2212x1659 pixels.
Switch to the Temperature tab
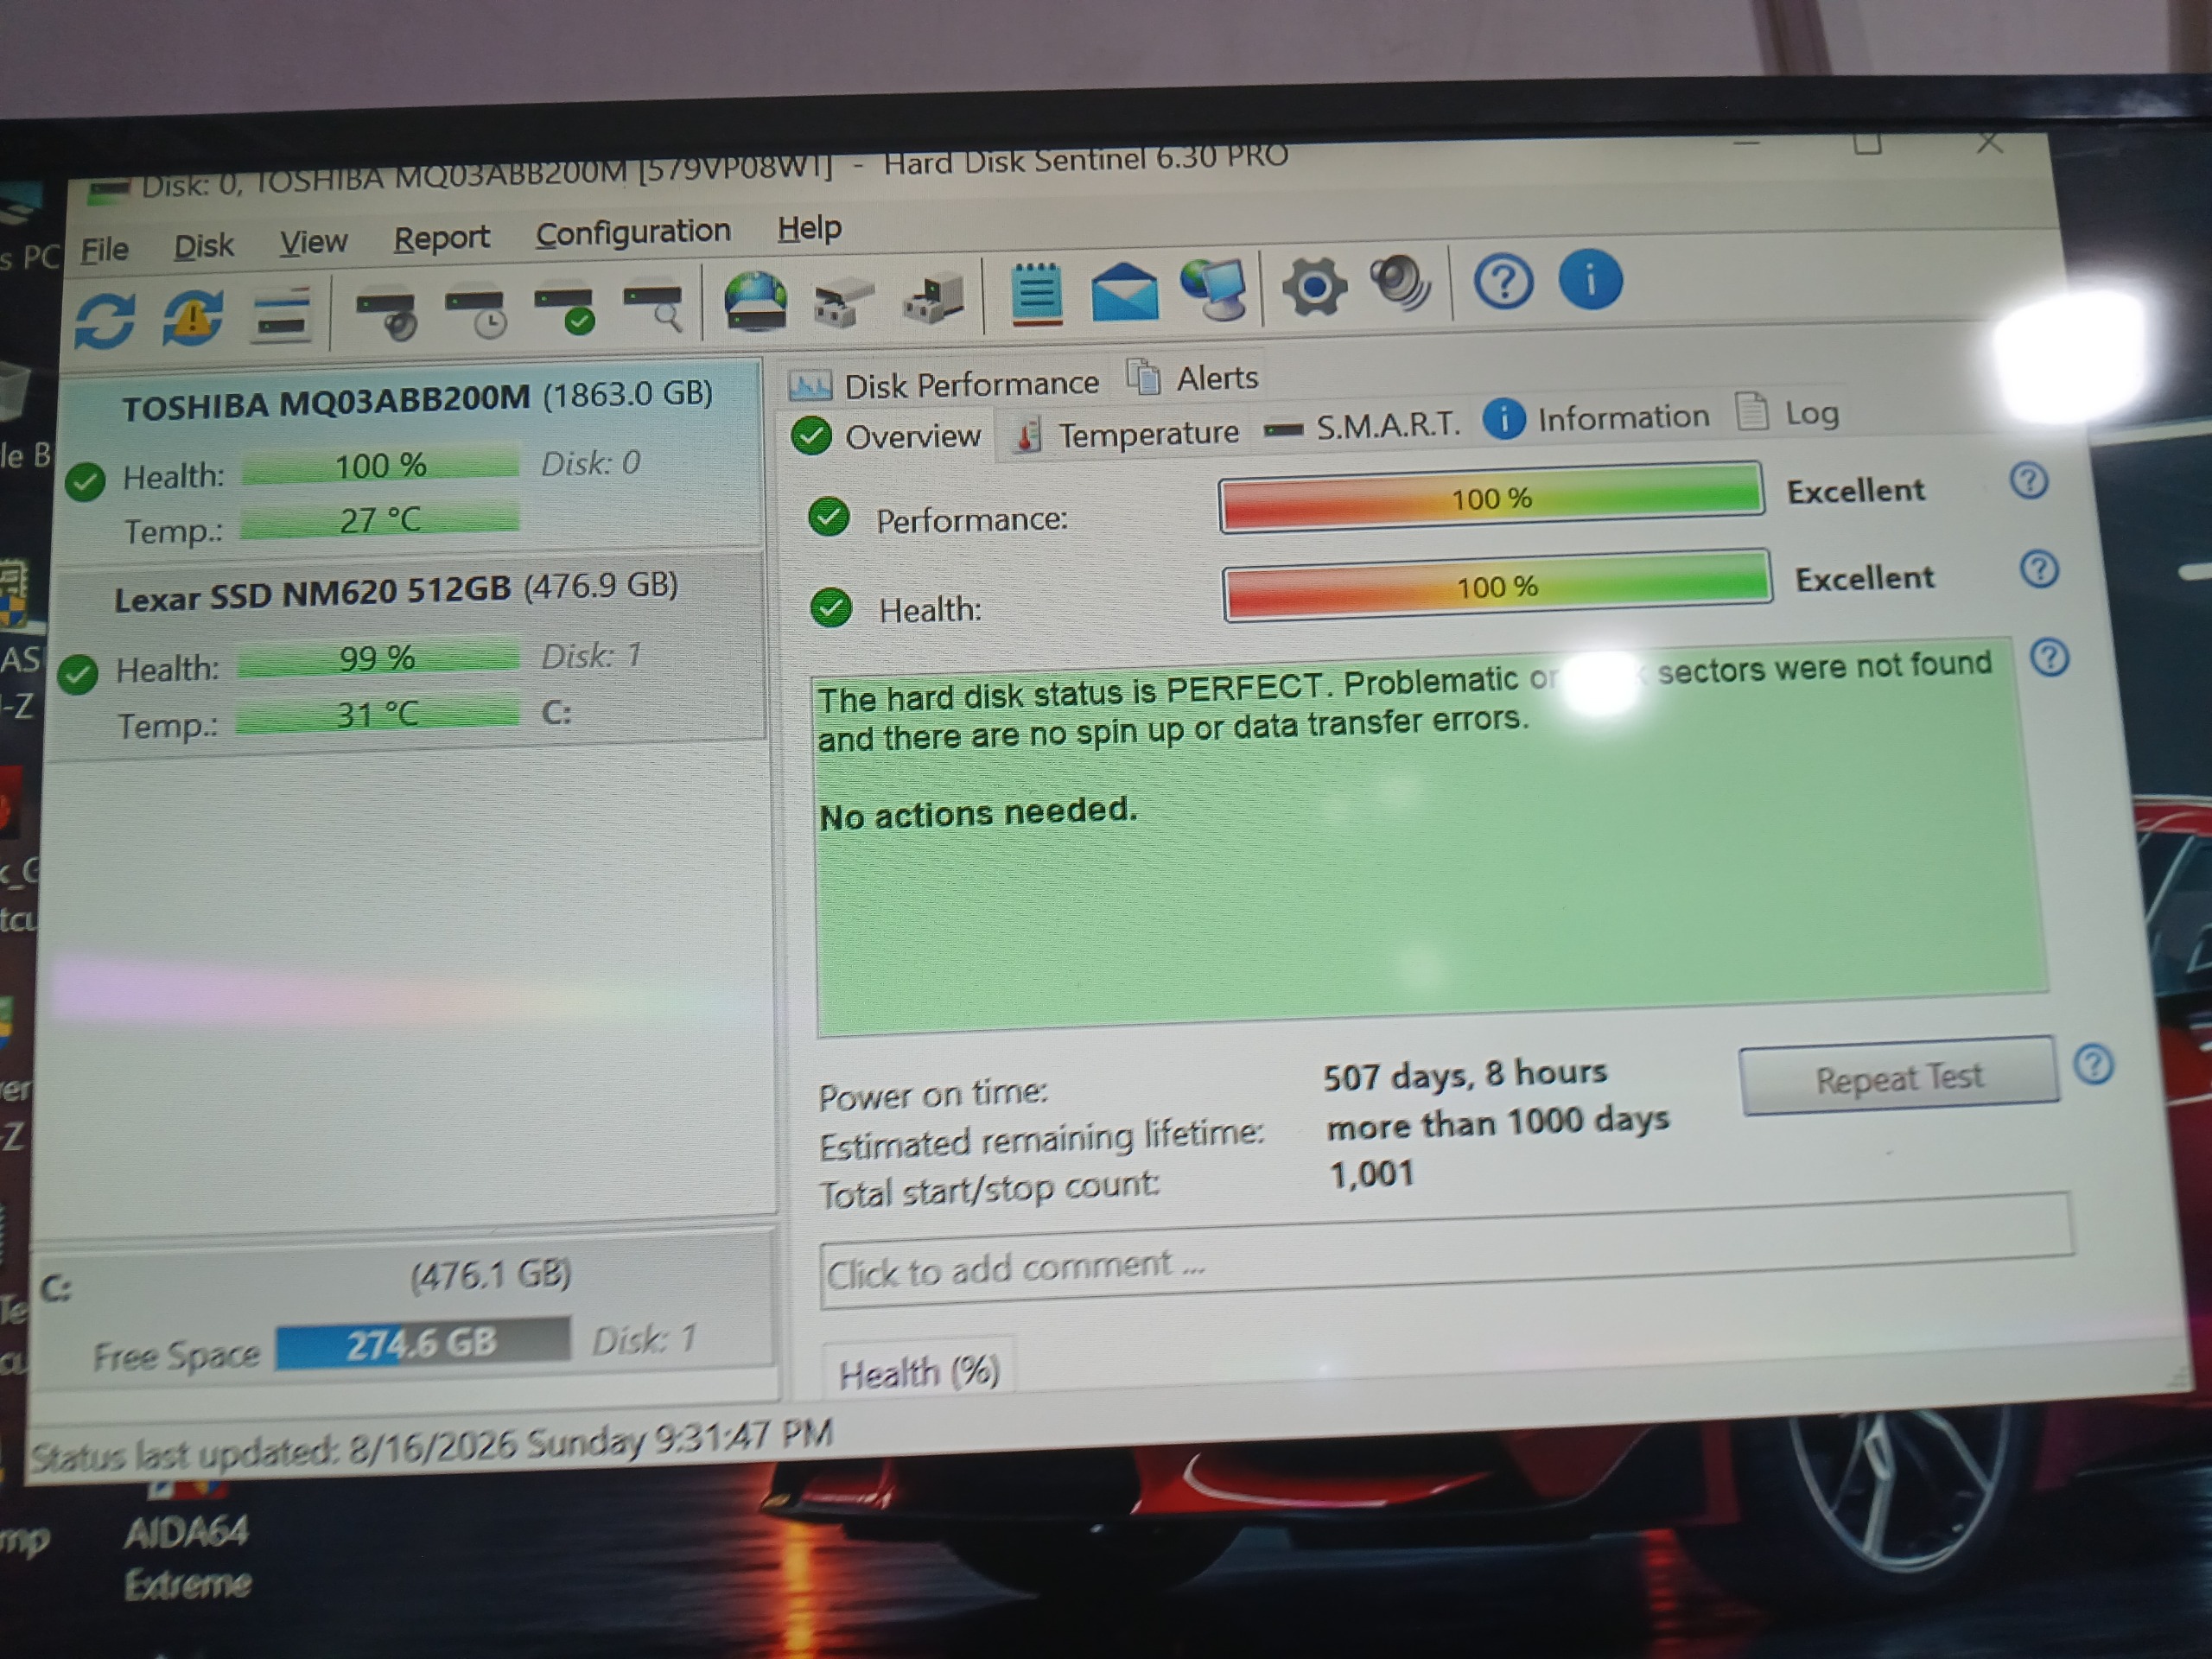point(1127,435)
